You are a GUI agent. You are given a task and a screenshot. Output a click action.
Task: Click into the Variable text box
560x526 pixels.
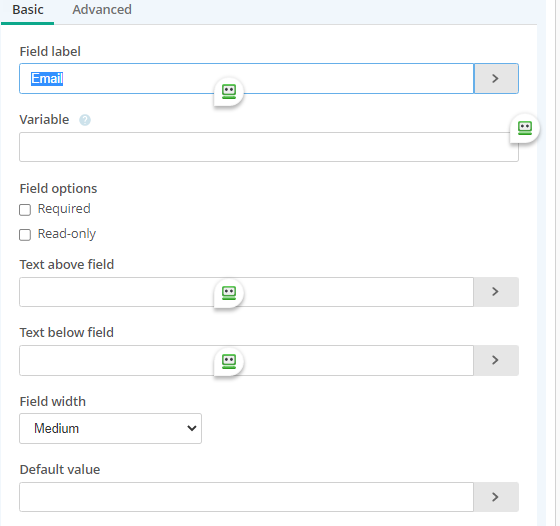(x=269, y=147)
